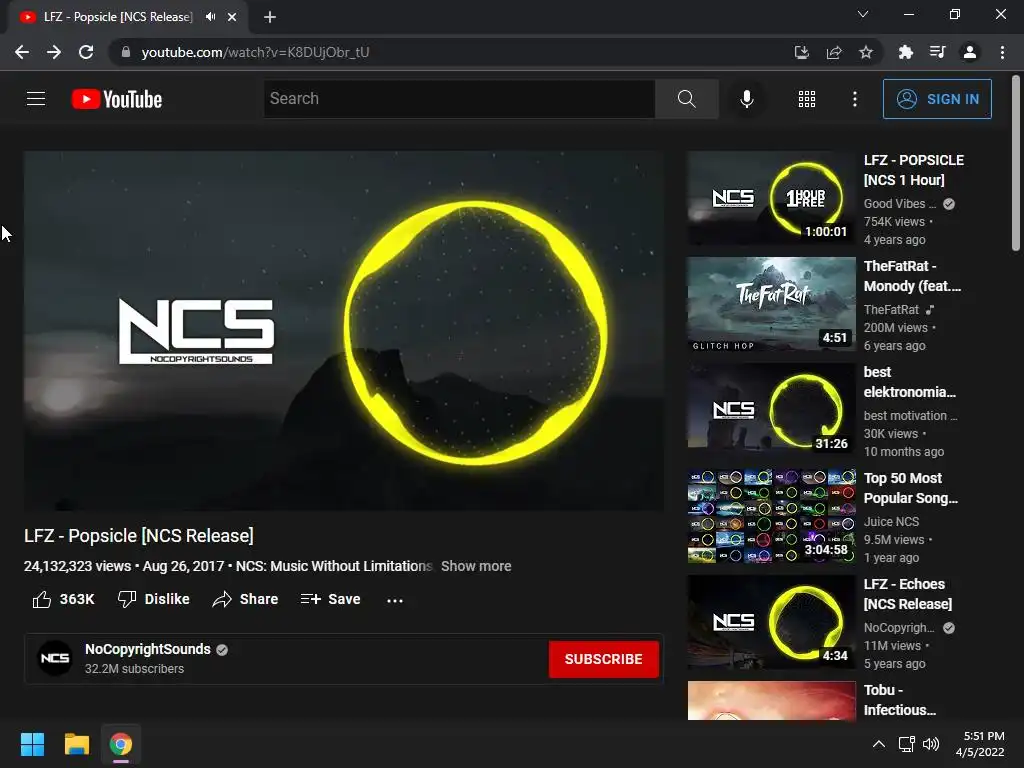Click the 'LFZ - POPSICLE [NCS 1 Hour]' title

point(914,170)
